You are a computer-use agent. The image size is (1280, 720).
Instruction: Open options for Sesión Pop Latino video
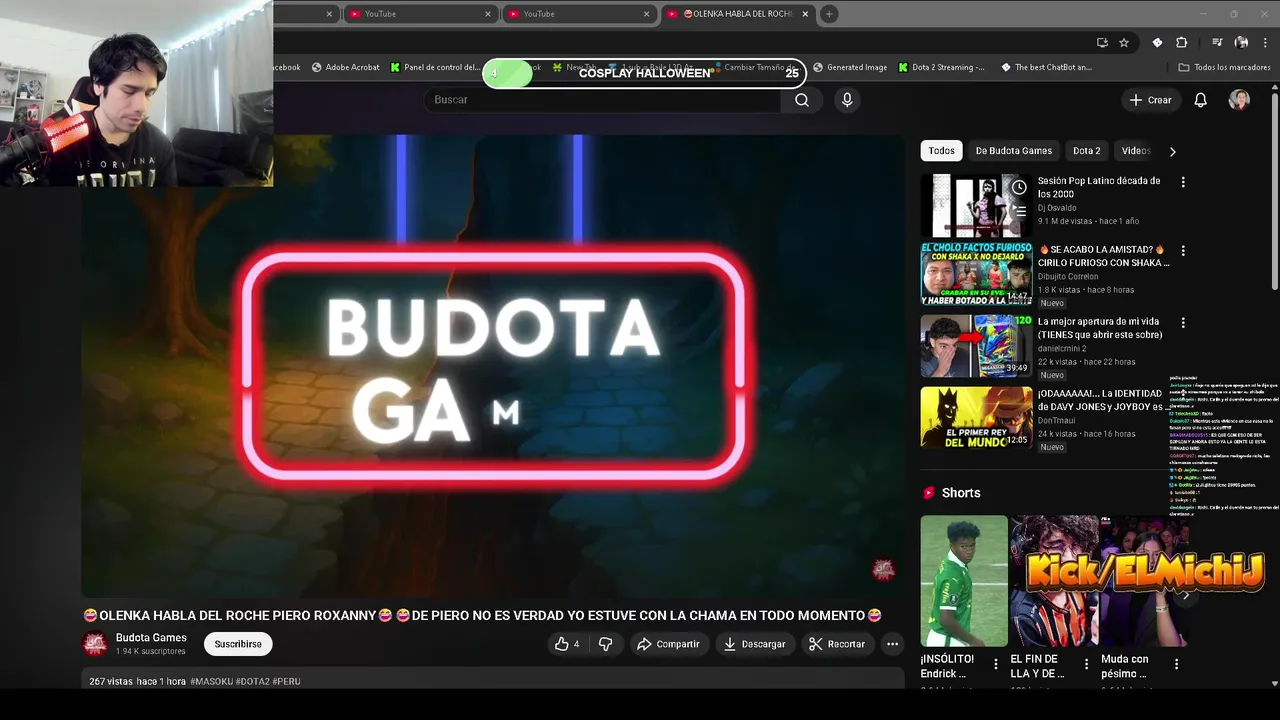pos(1183,182)
